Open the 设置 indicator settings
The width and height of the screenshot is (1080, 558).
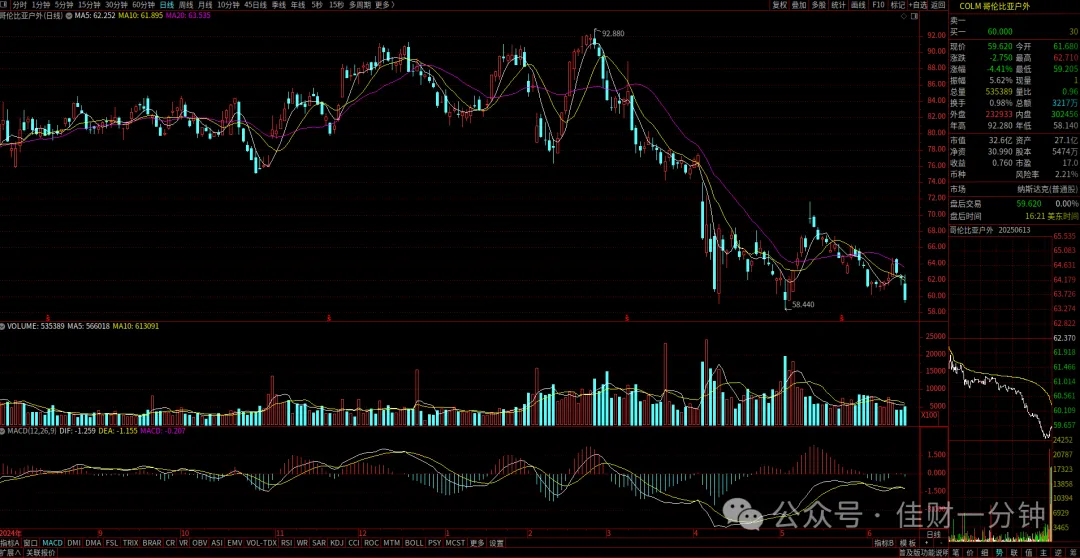click(x=497, y=543)
